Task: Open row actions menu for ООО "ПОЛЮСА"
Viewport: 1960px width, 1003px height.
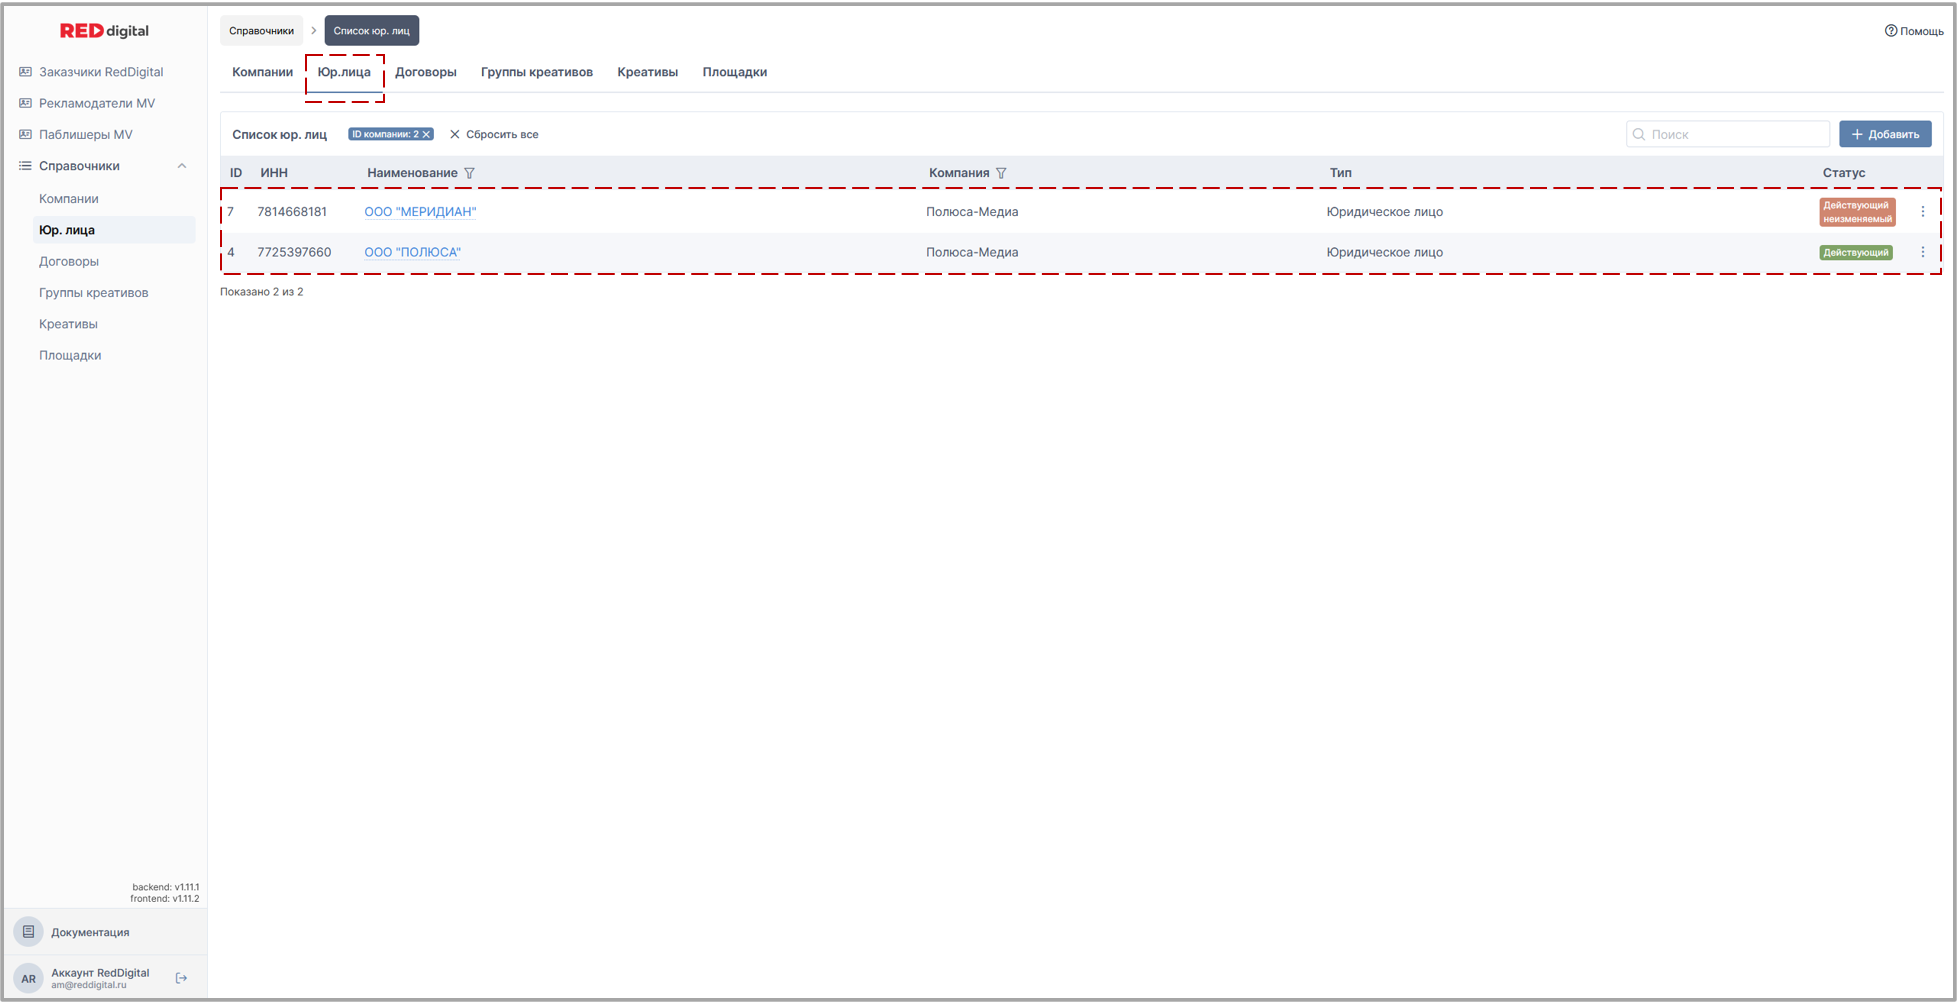Action: coord(1922,252)
